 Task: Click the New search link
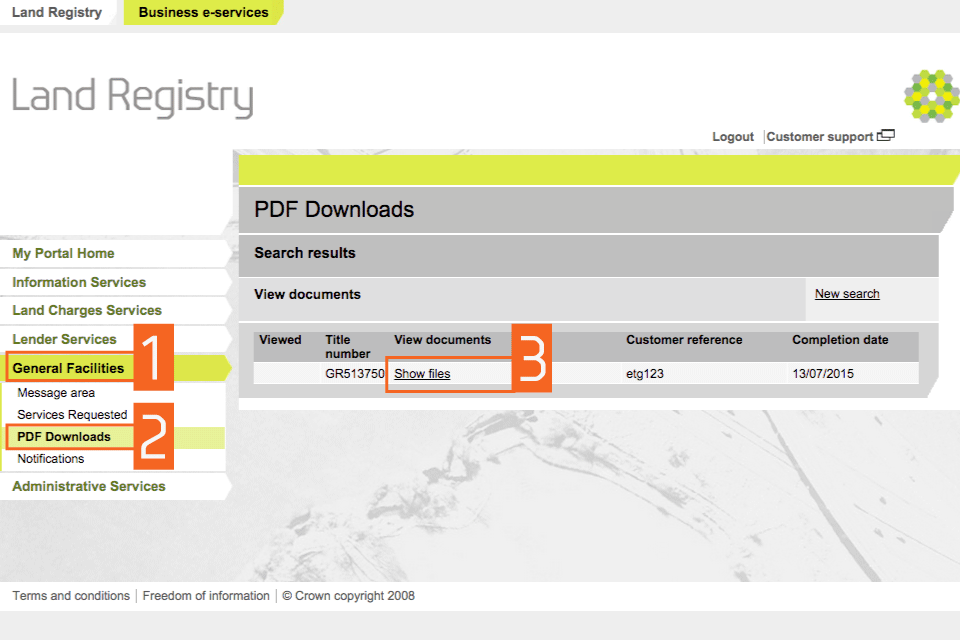(847, 294)
